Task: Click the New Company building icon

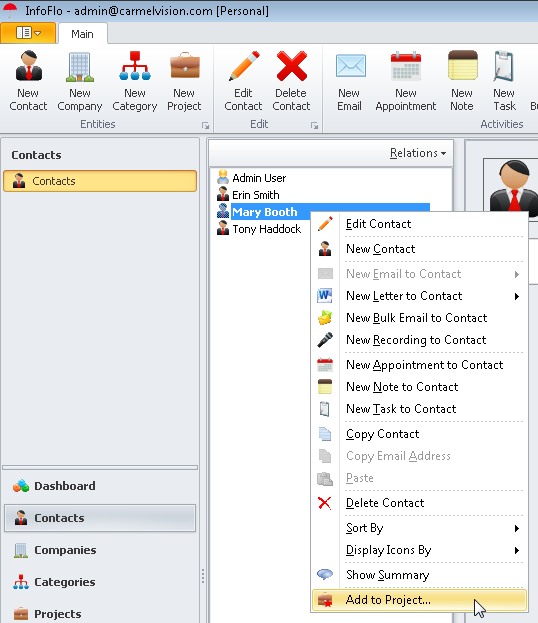Action: (x=79, y=67)
